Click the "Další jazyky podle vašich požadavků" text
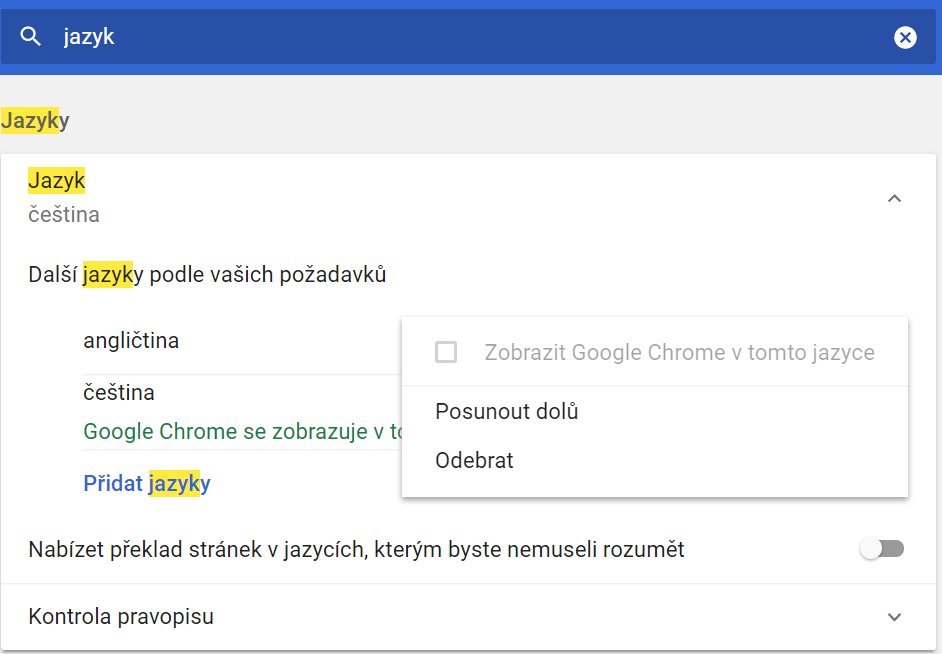Screen dimensions: 942x654 207,275
